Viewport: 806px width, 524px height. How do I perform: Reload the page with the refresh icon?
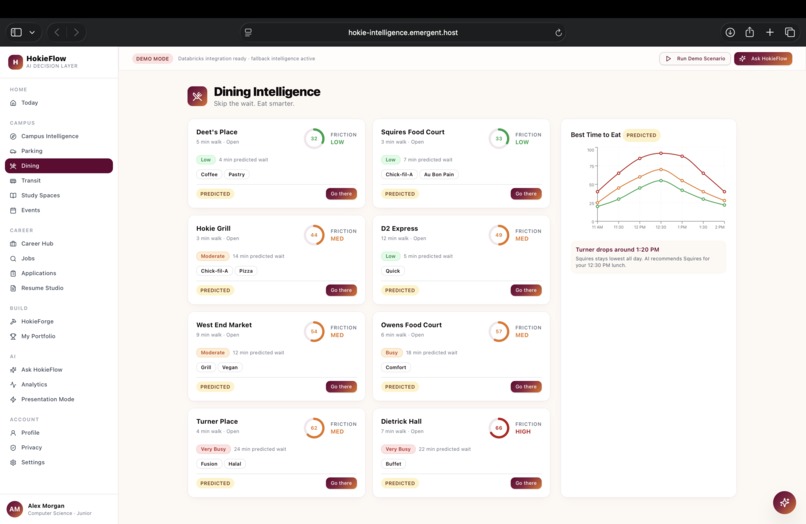[x=558, y=32]
